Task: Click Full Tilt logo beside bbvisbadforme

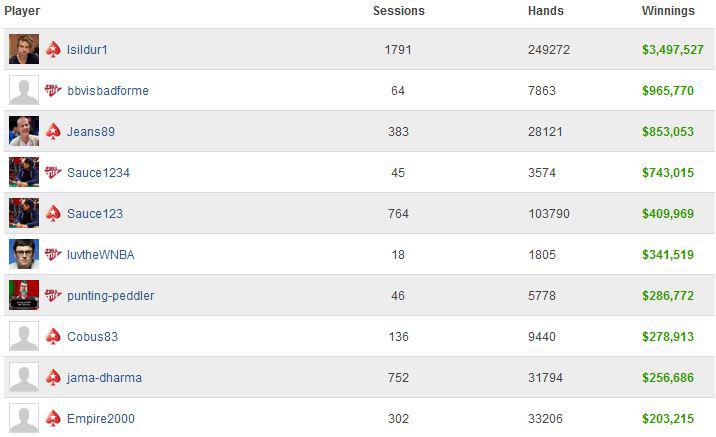Action: pyautogui.click(x=53, y=90)
